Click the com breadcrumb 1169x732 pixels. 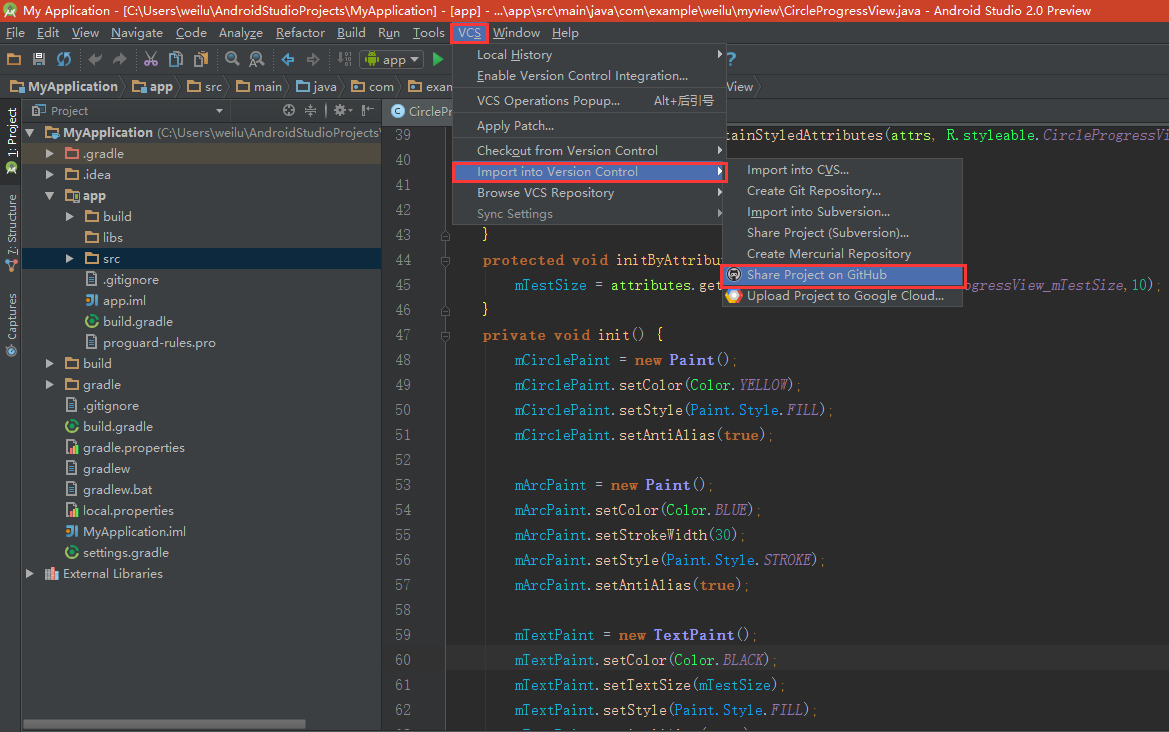(372, 86)
